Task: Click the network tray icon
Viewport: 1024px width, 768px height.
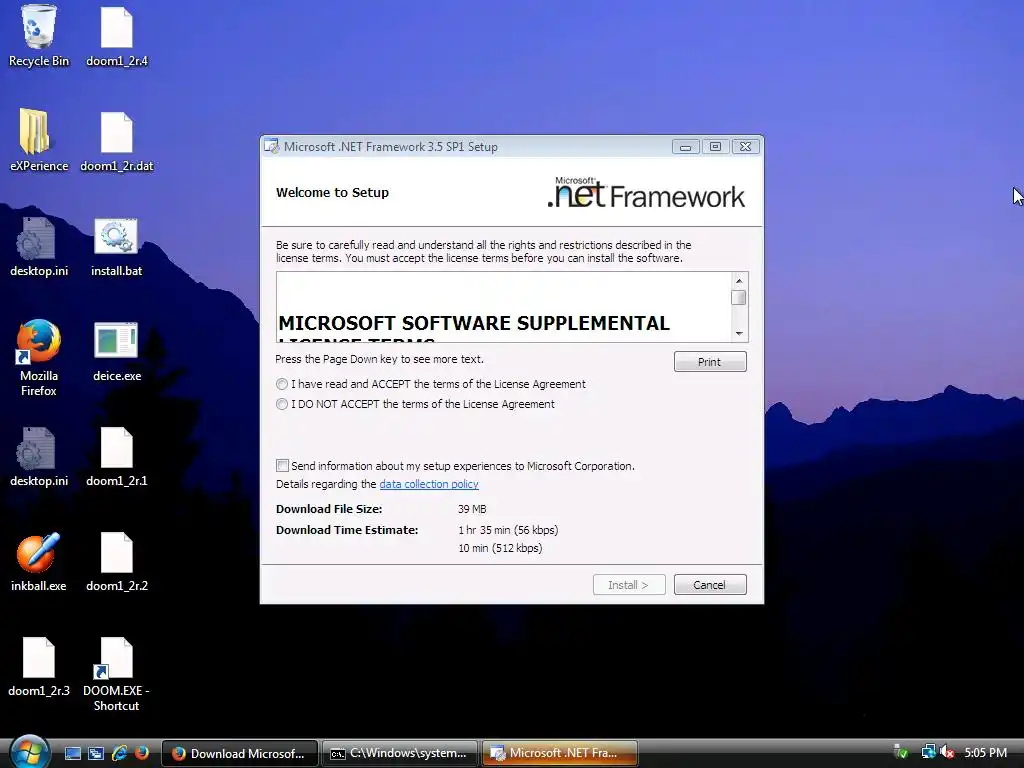Action: [928, 752]
